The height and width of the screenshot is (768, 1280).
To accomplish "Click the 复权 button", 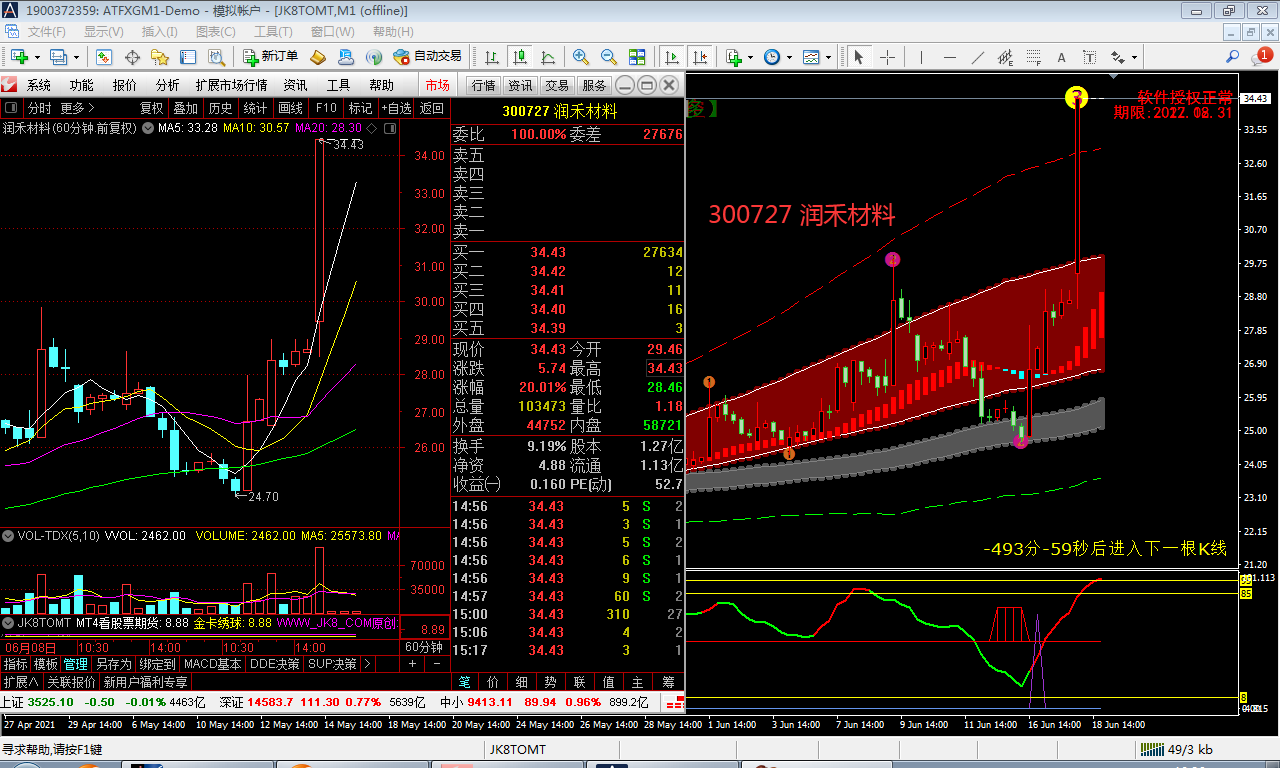I will 151,108.
